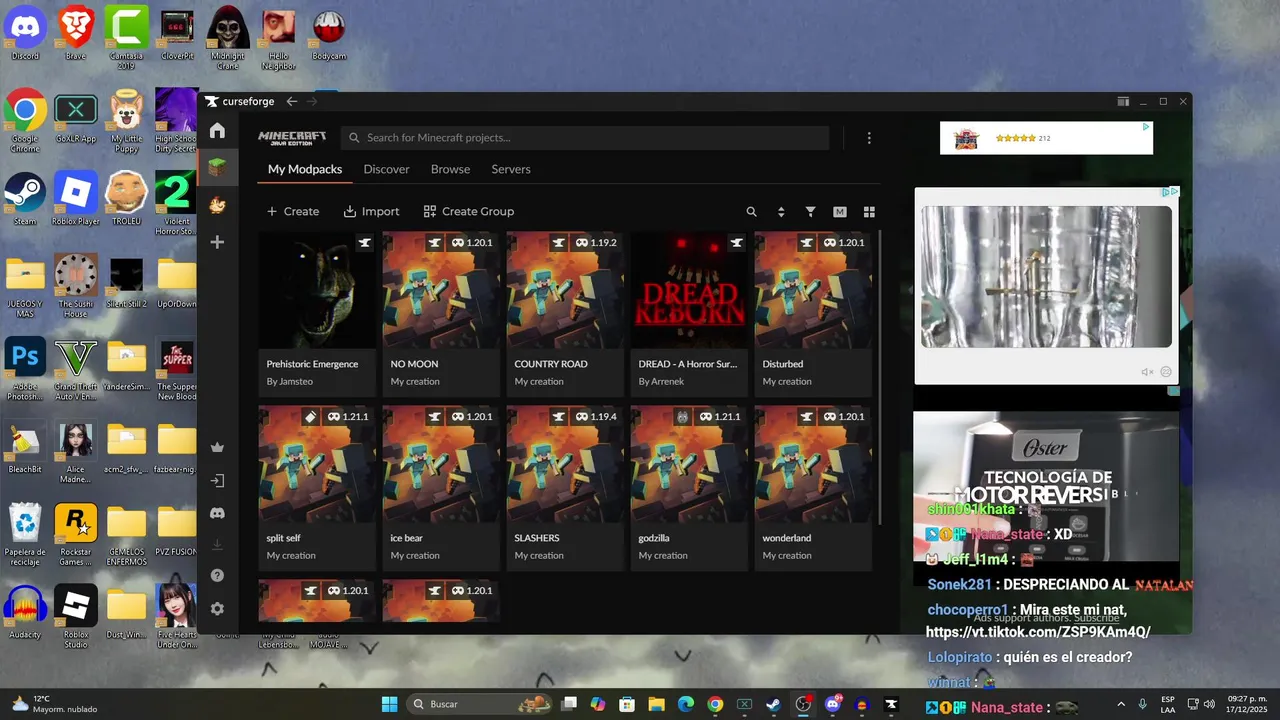Screen dimensions: 1280x720
Task: Click the sign-in arrow icon in sidebar
Action: 217,480
